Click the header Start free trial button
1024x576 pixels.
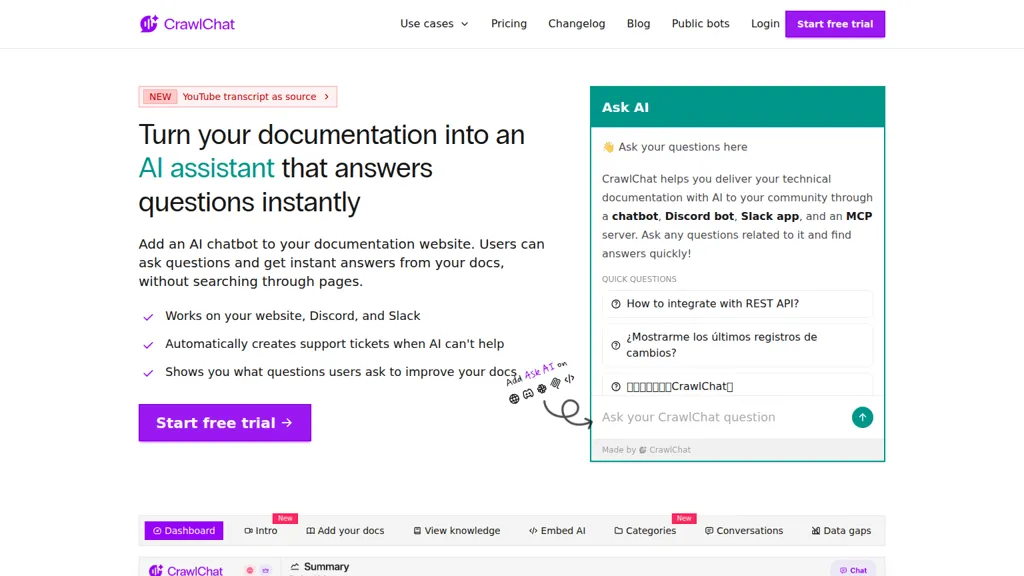pyautogui.click(x=835, y=24)
